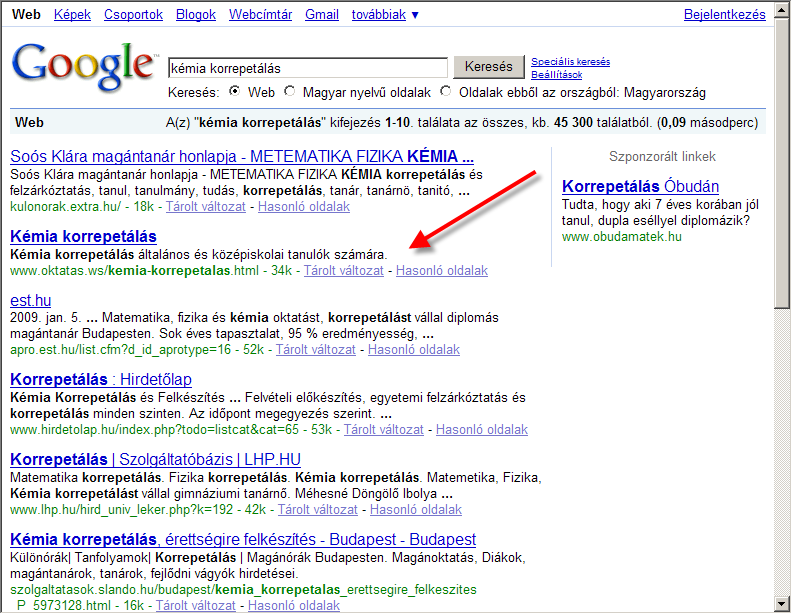Open Hasonló oldalak for hirdetolap.hu result
792x614 pixels.
(x=482, y=430)
